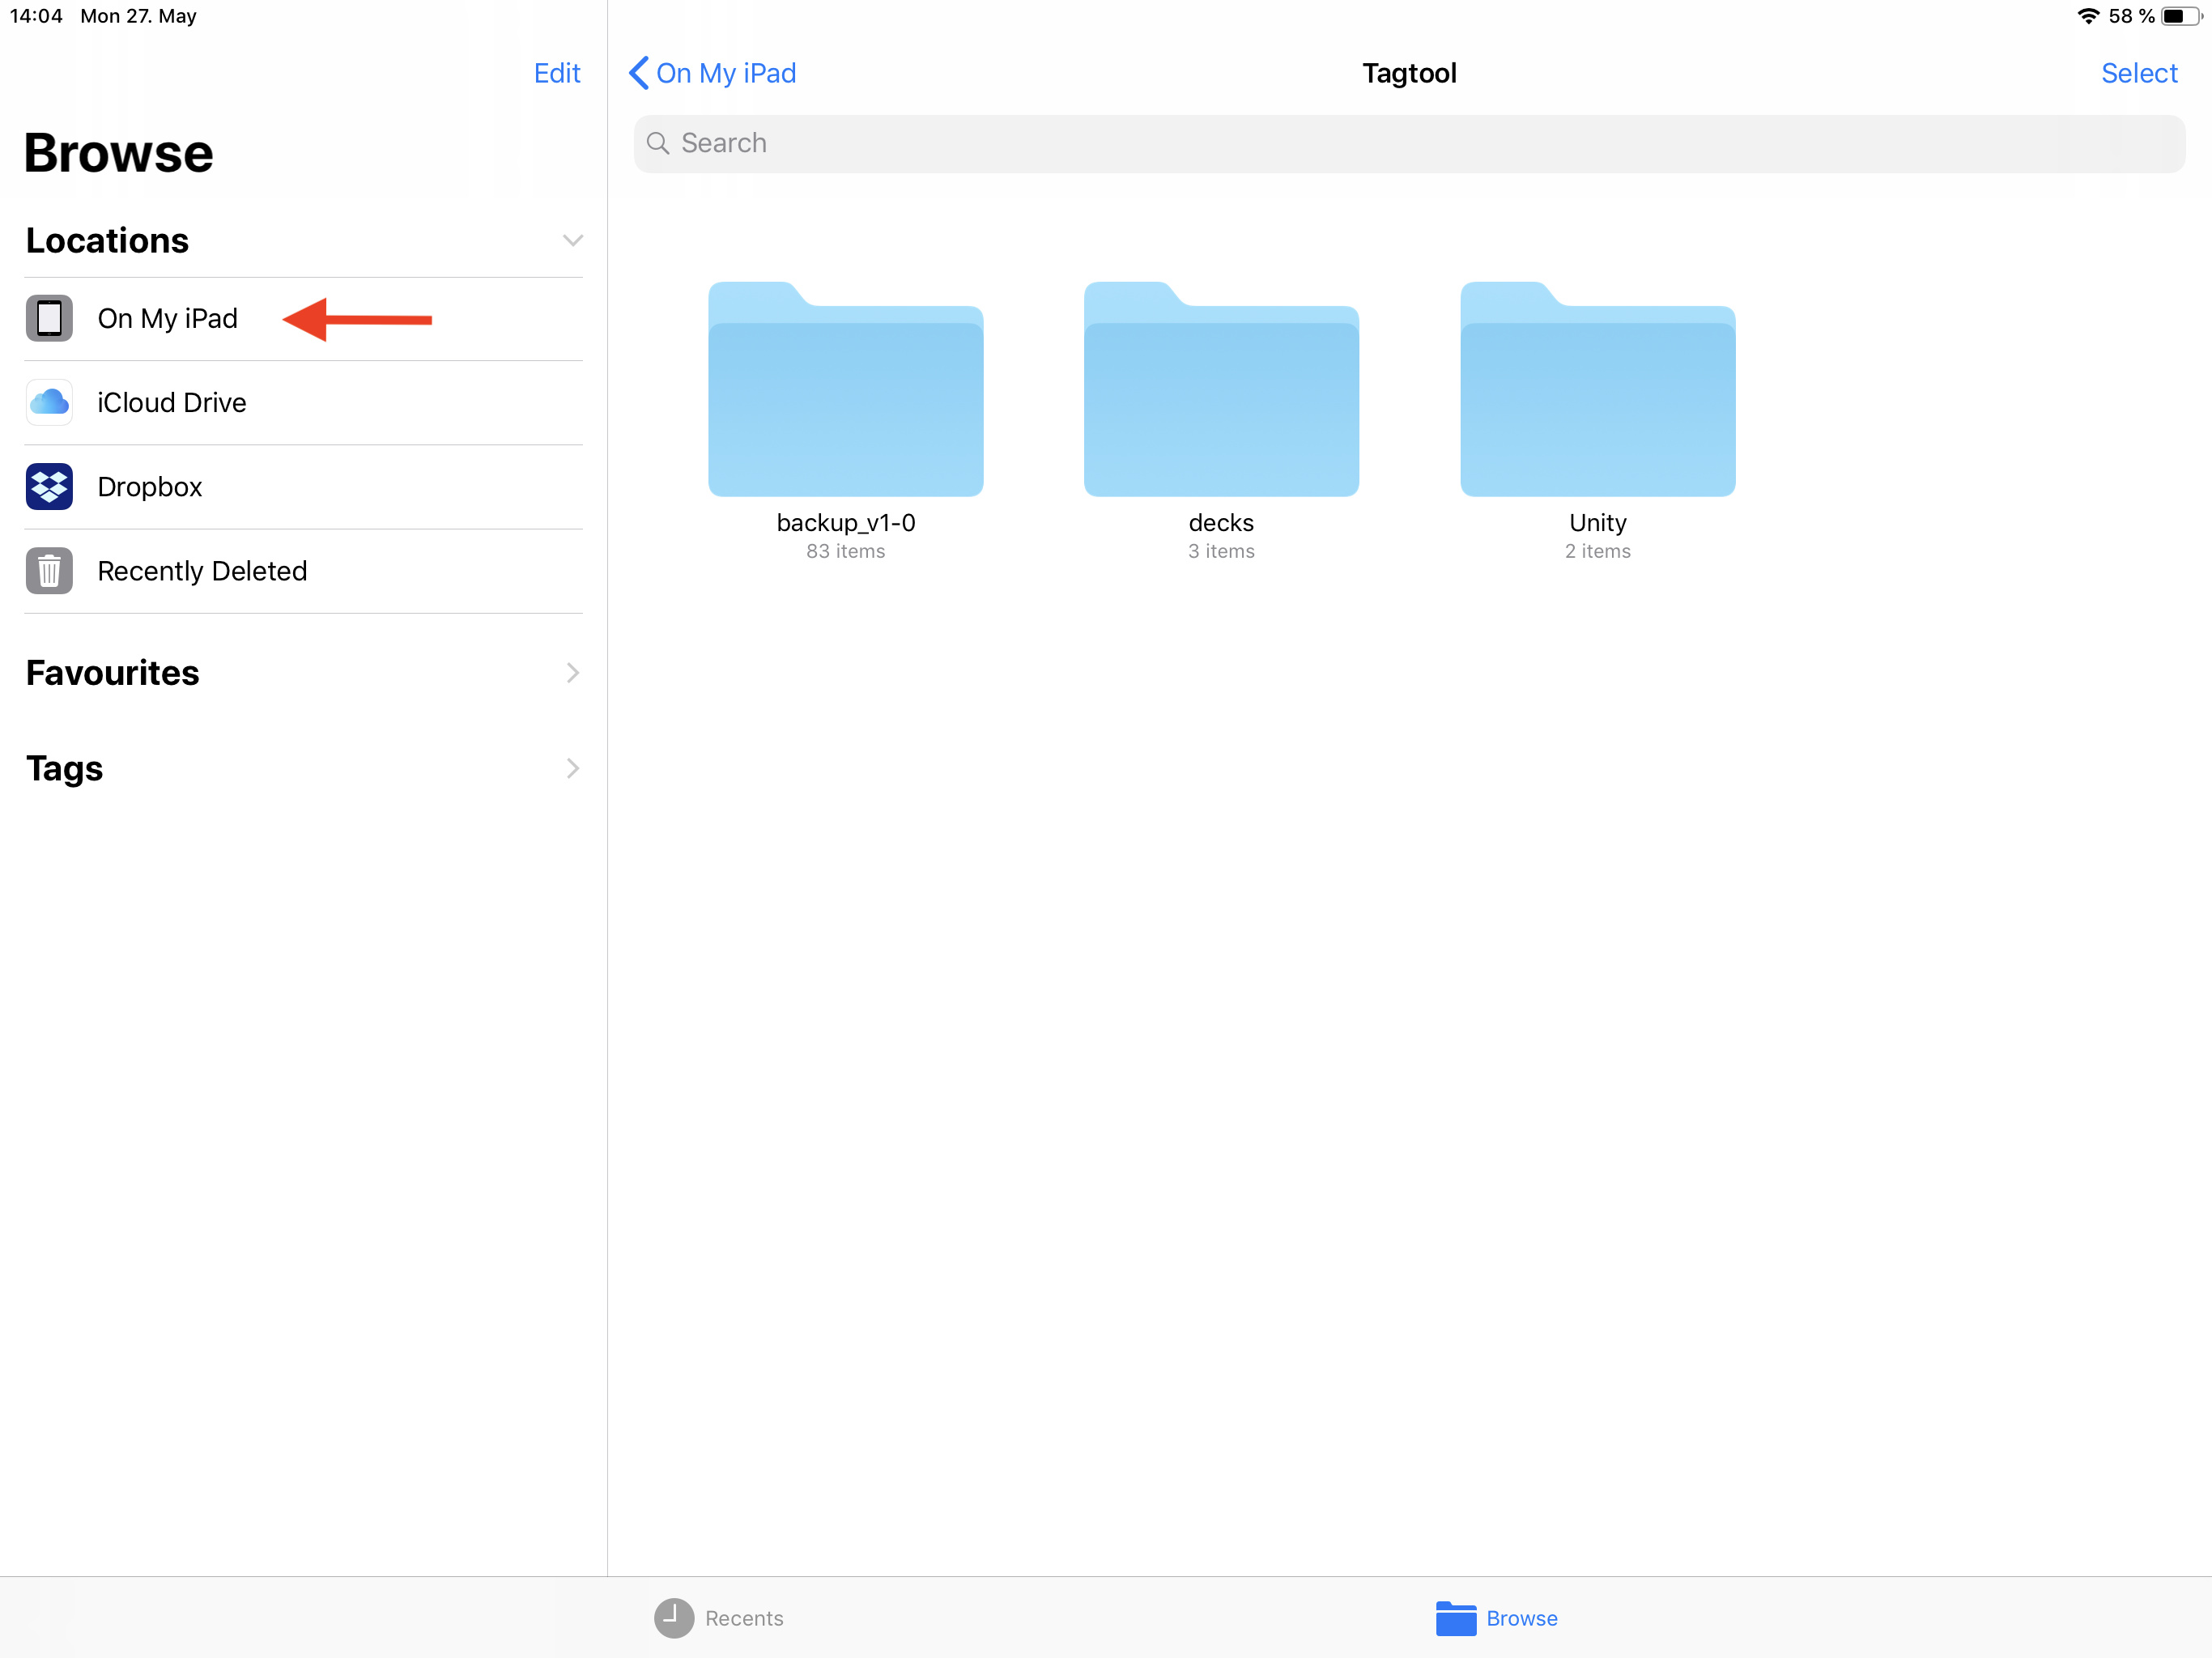Image resolution: width=2212 pixels, height=1658 pixels.
Task: Tap the battery icon in status bar
Action: (x=2178, y=16)
